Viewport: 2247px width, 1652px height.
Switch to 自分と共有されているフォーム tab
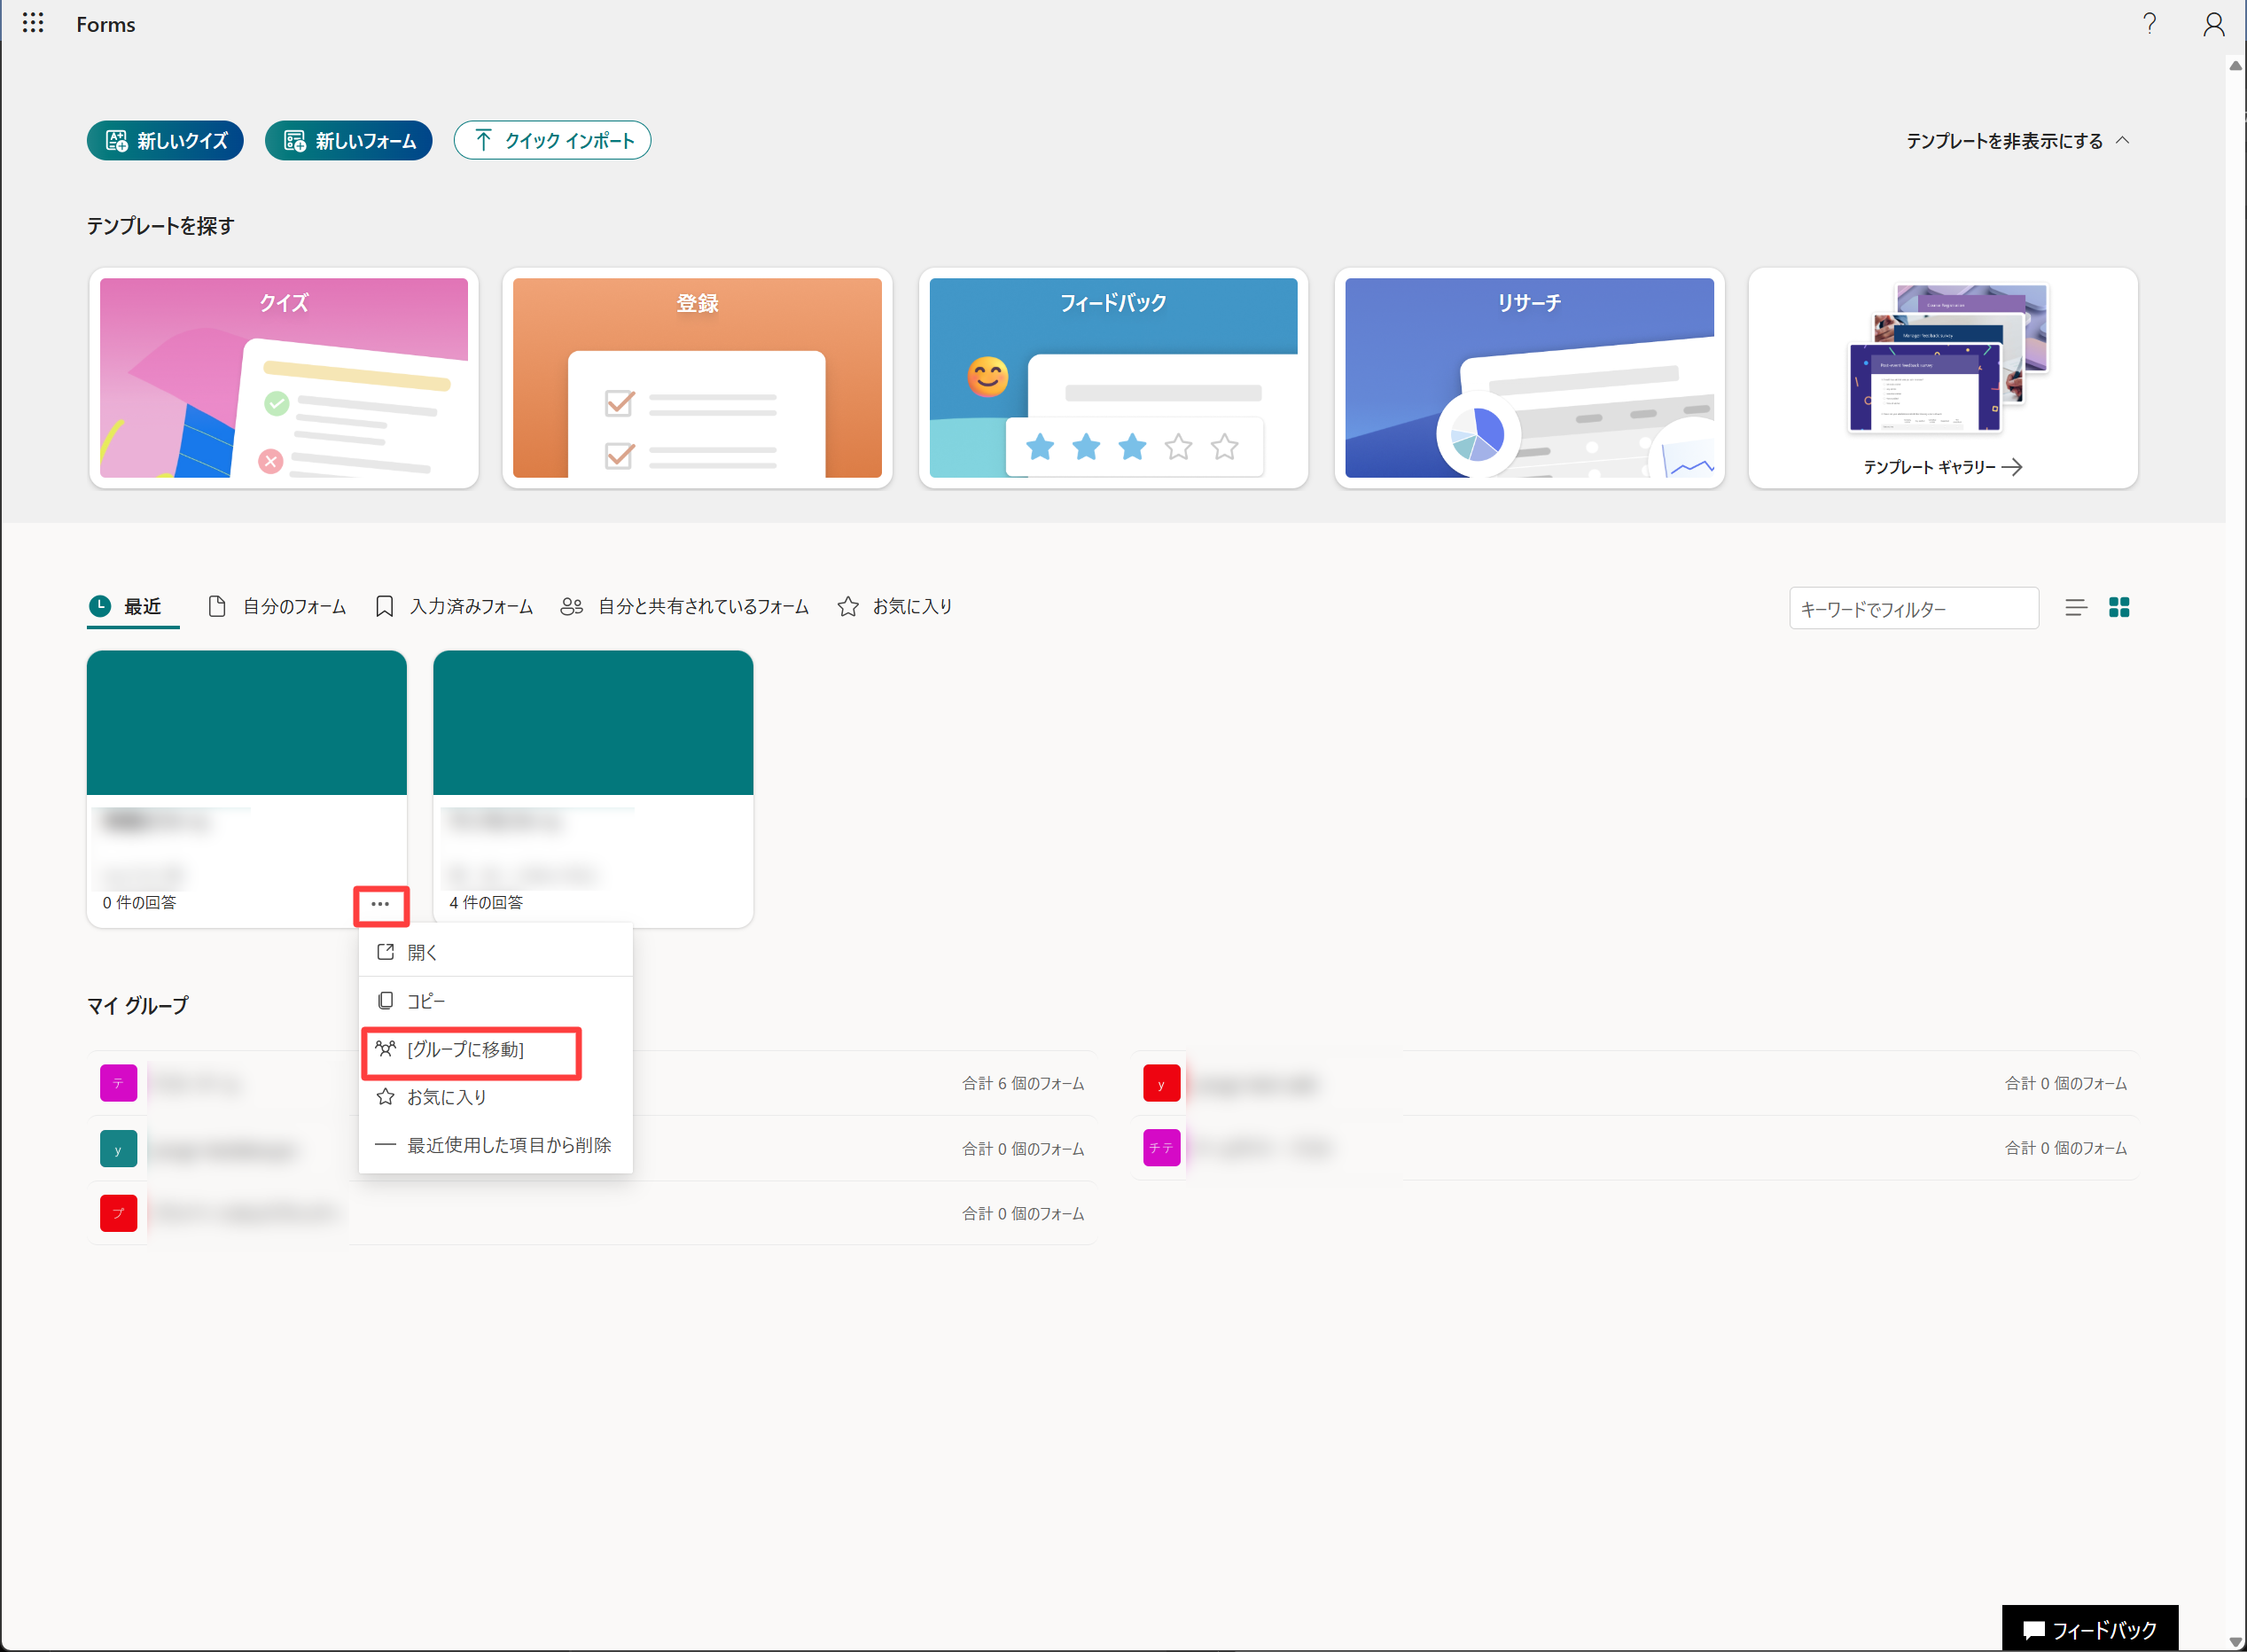pos(684,606)
